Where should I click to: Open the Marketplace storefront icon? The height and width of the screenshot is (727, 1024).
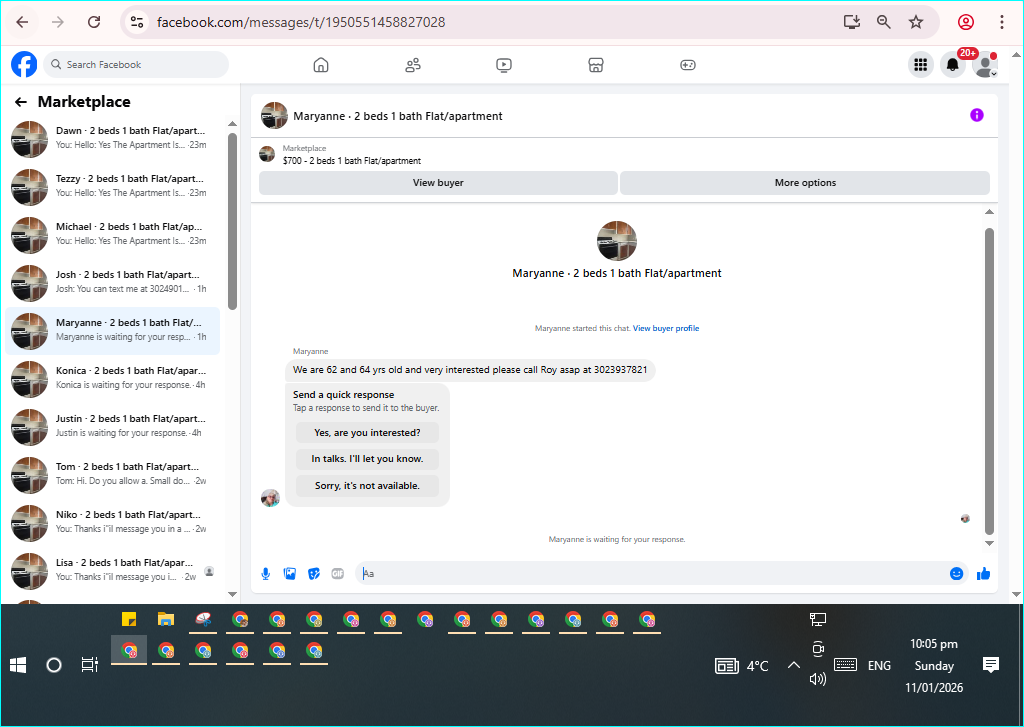point(596,65)
